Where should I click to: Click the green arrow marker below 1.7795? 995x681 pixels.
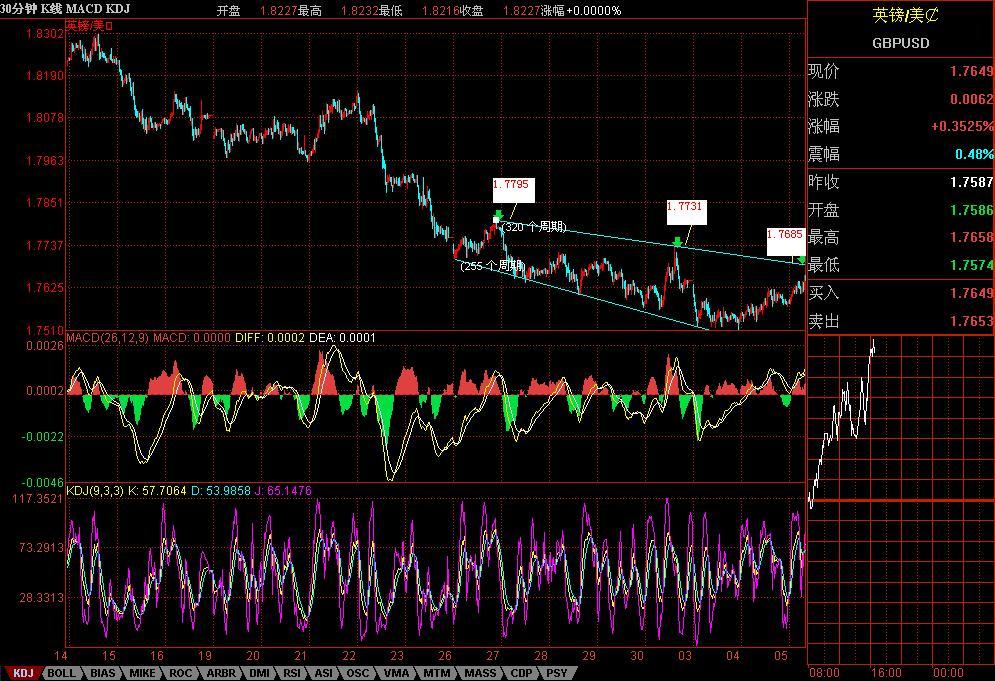coord(498,213)
